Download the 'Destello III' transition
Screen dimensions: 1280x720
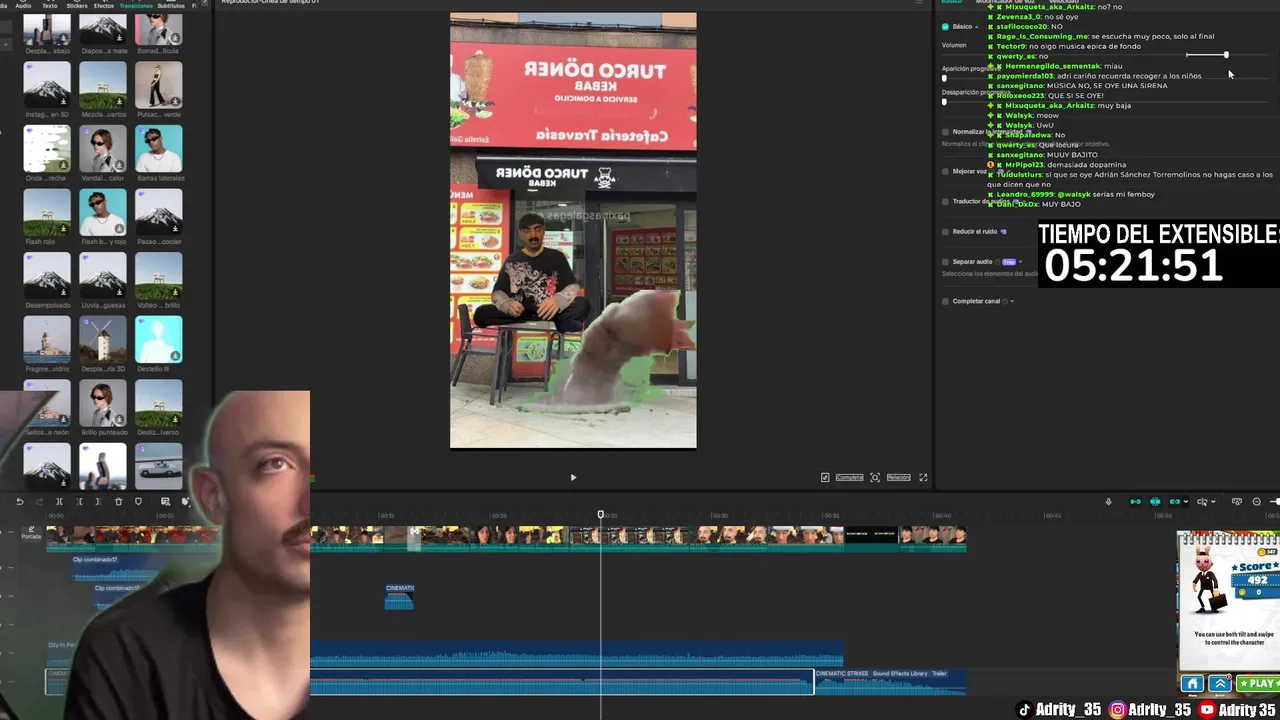[176, 355]
